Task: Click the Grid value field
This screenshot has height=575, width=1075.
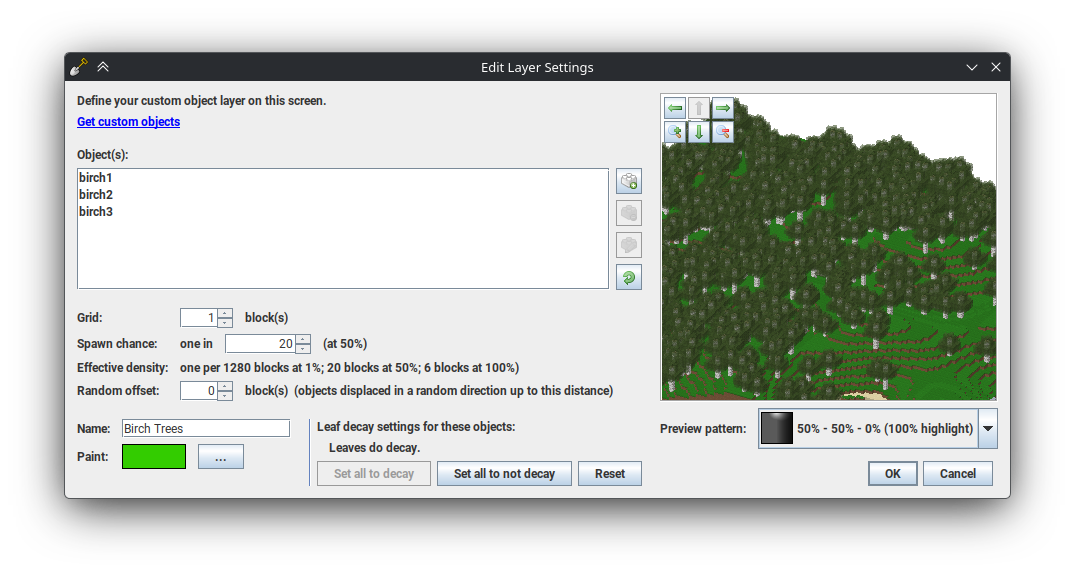Action: 199,318
